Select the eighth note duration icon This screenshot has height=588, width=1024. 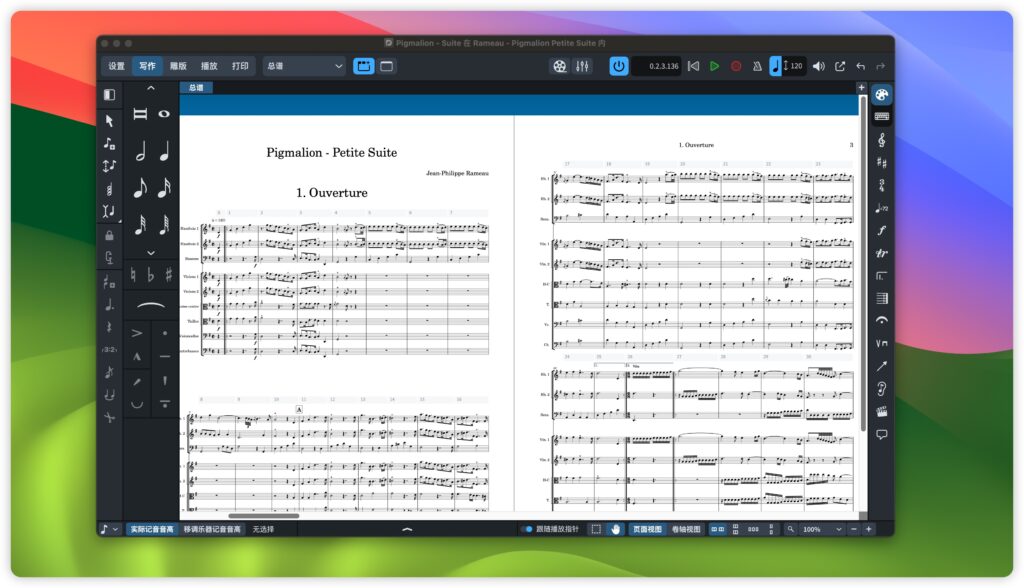(x=140, y=189)
